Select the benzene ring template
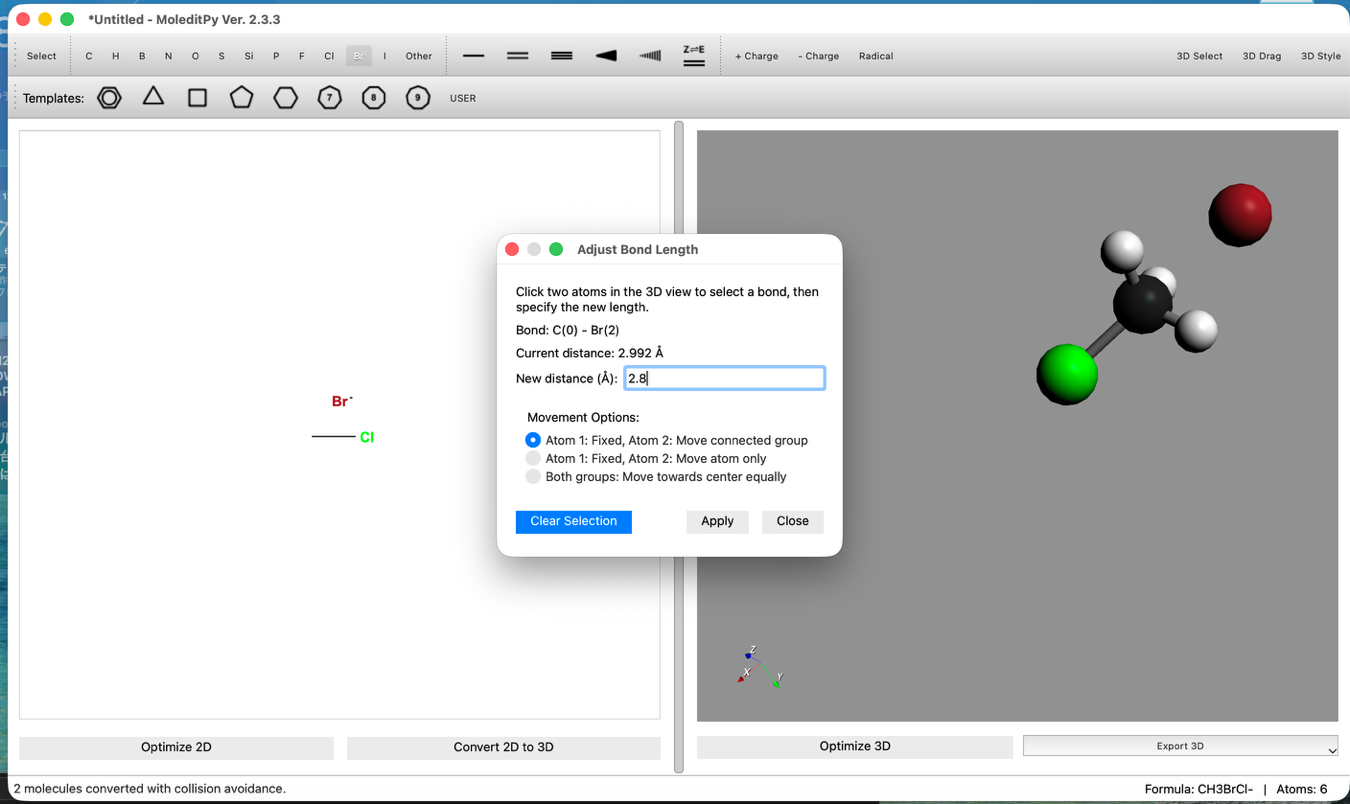1350x804 pixels. [x=109, y=98]
